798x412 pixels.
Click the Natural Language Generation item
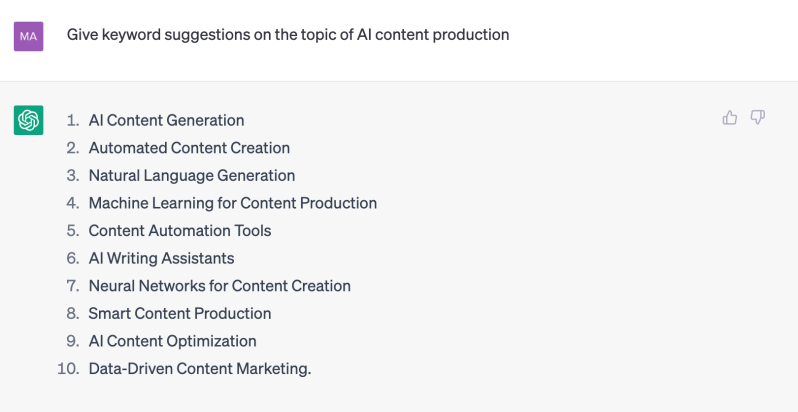click(x=192, y=175)
